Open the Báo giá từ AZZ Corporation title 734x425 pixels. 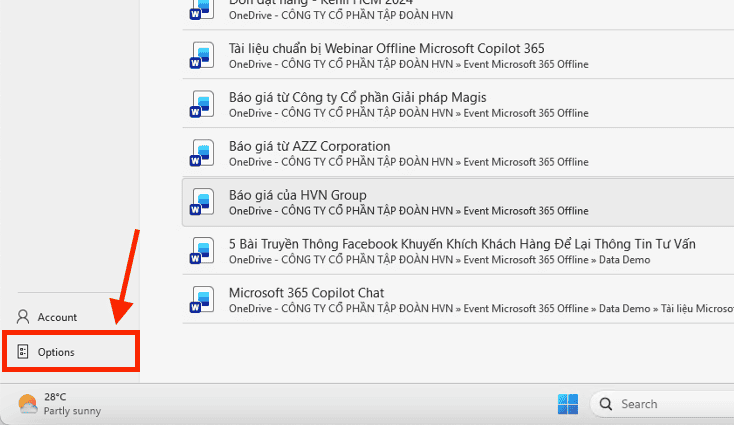pos(309,146)
